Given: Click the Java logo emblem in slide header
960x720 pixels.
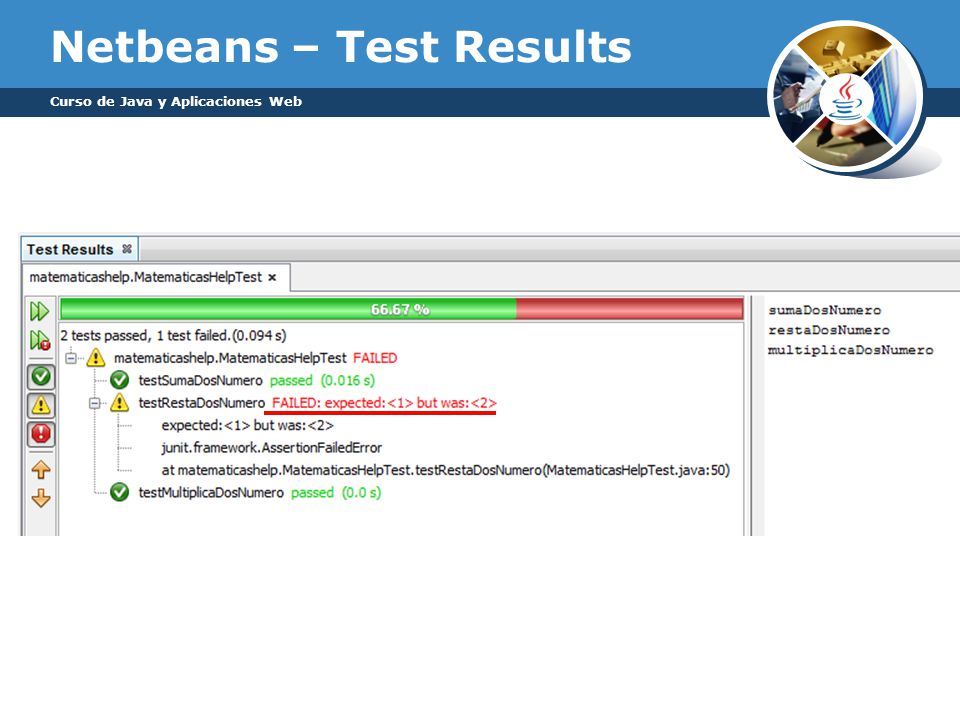Looking at the screenshot, I should 847,98.
